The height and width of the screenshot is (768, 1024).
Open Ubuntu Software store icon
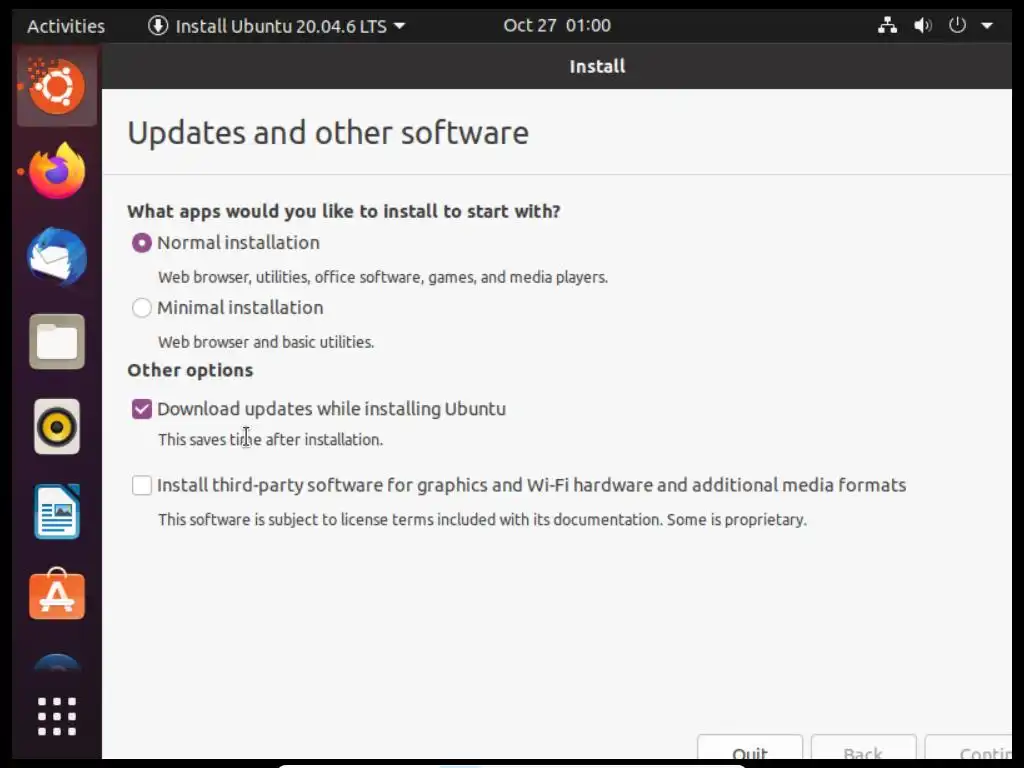click(x=57, y=594)
